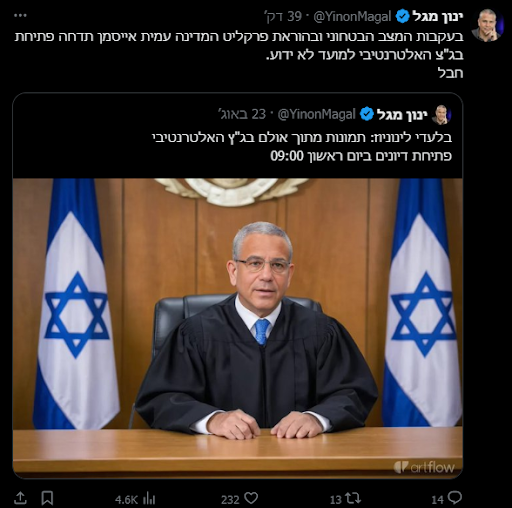Click the share upload arrow icon
Screen dimensions: 512x508
click(x=20, y=498)
